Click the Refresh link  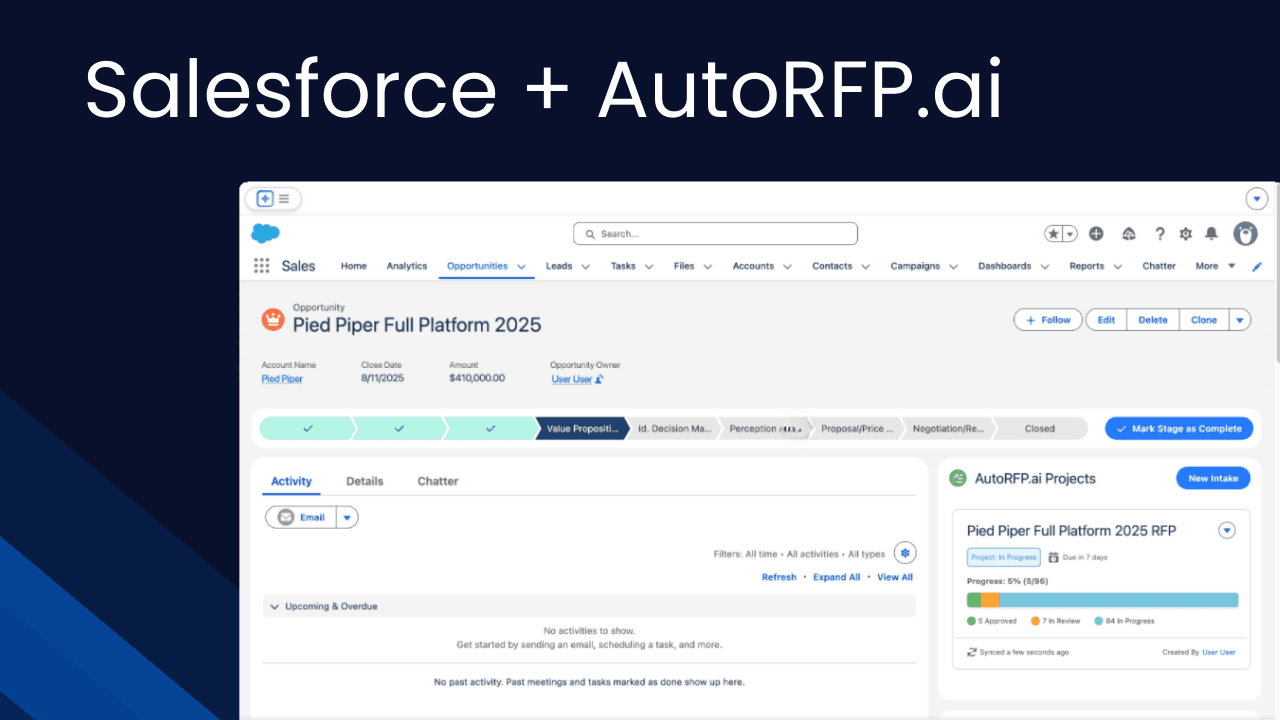click(x=779, y=577)
